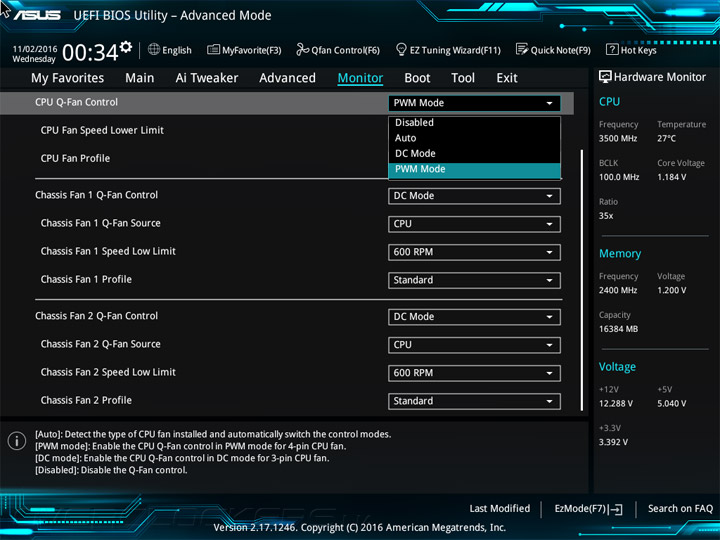Open Chassis Fan 1 Q-Fan Source dropdown
Image resolution: width=720 pixels, height=540 pixels.
coord(474,224)
